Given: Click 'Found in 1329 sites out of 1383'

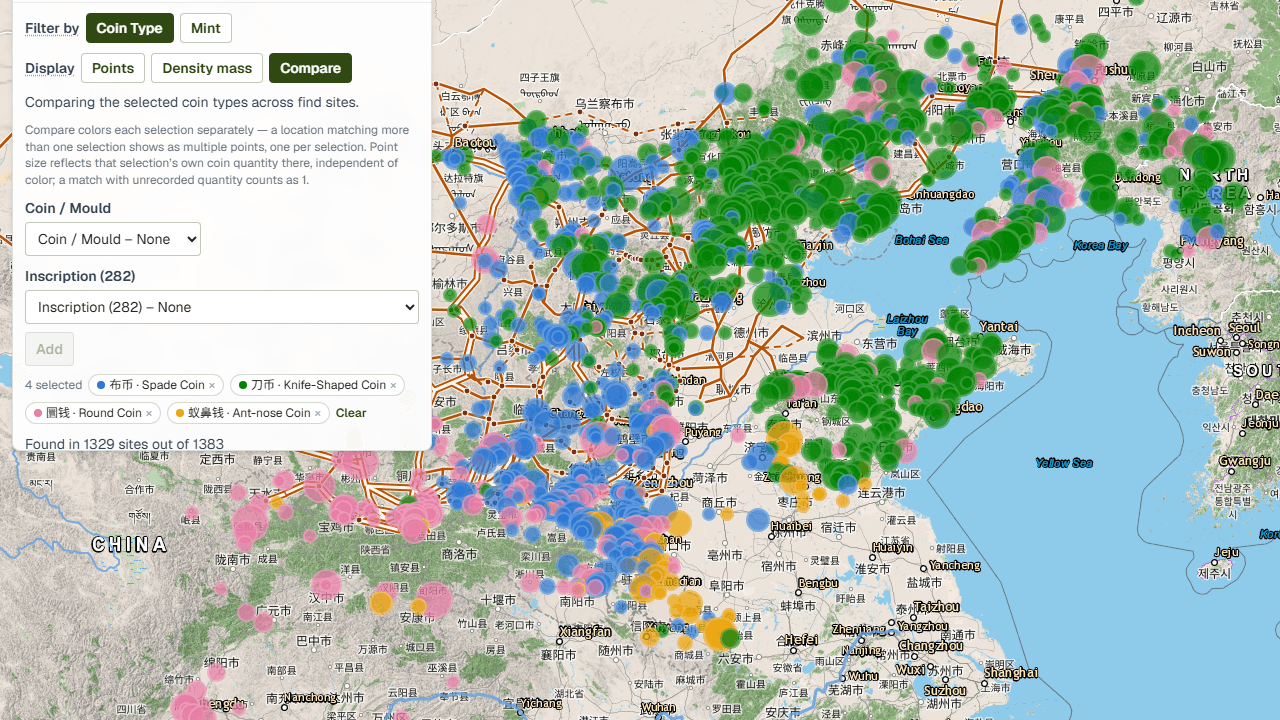Looking at the screenshot, I should coord(124,443).
